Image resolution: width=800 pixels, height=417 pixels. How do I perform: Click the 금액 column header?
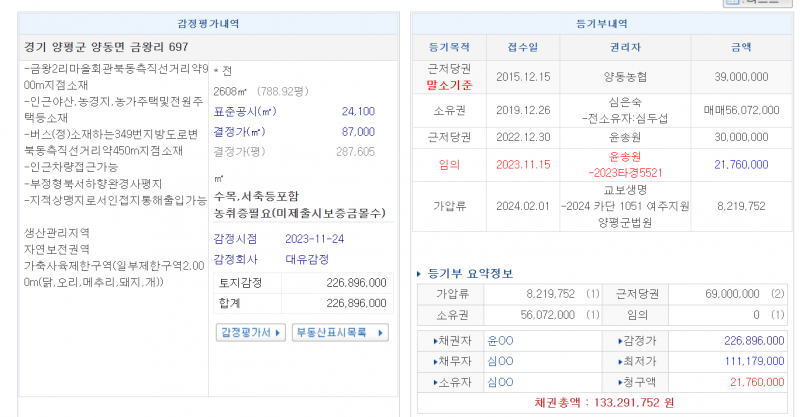[741, 47]
